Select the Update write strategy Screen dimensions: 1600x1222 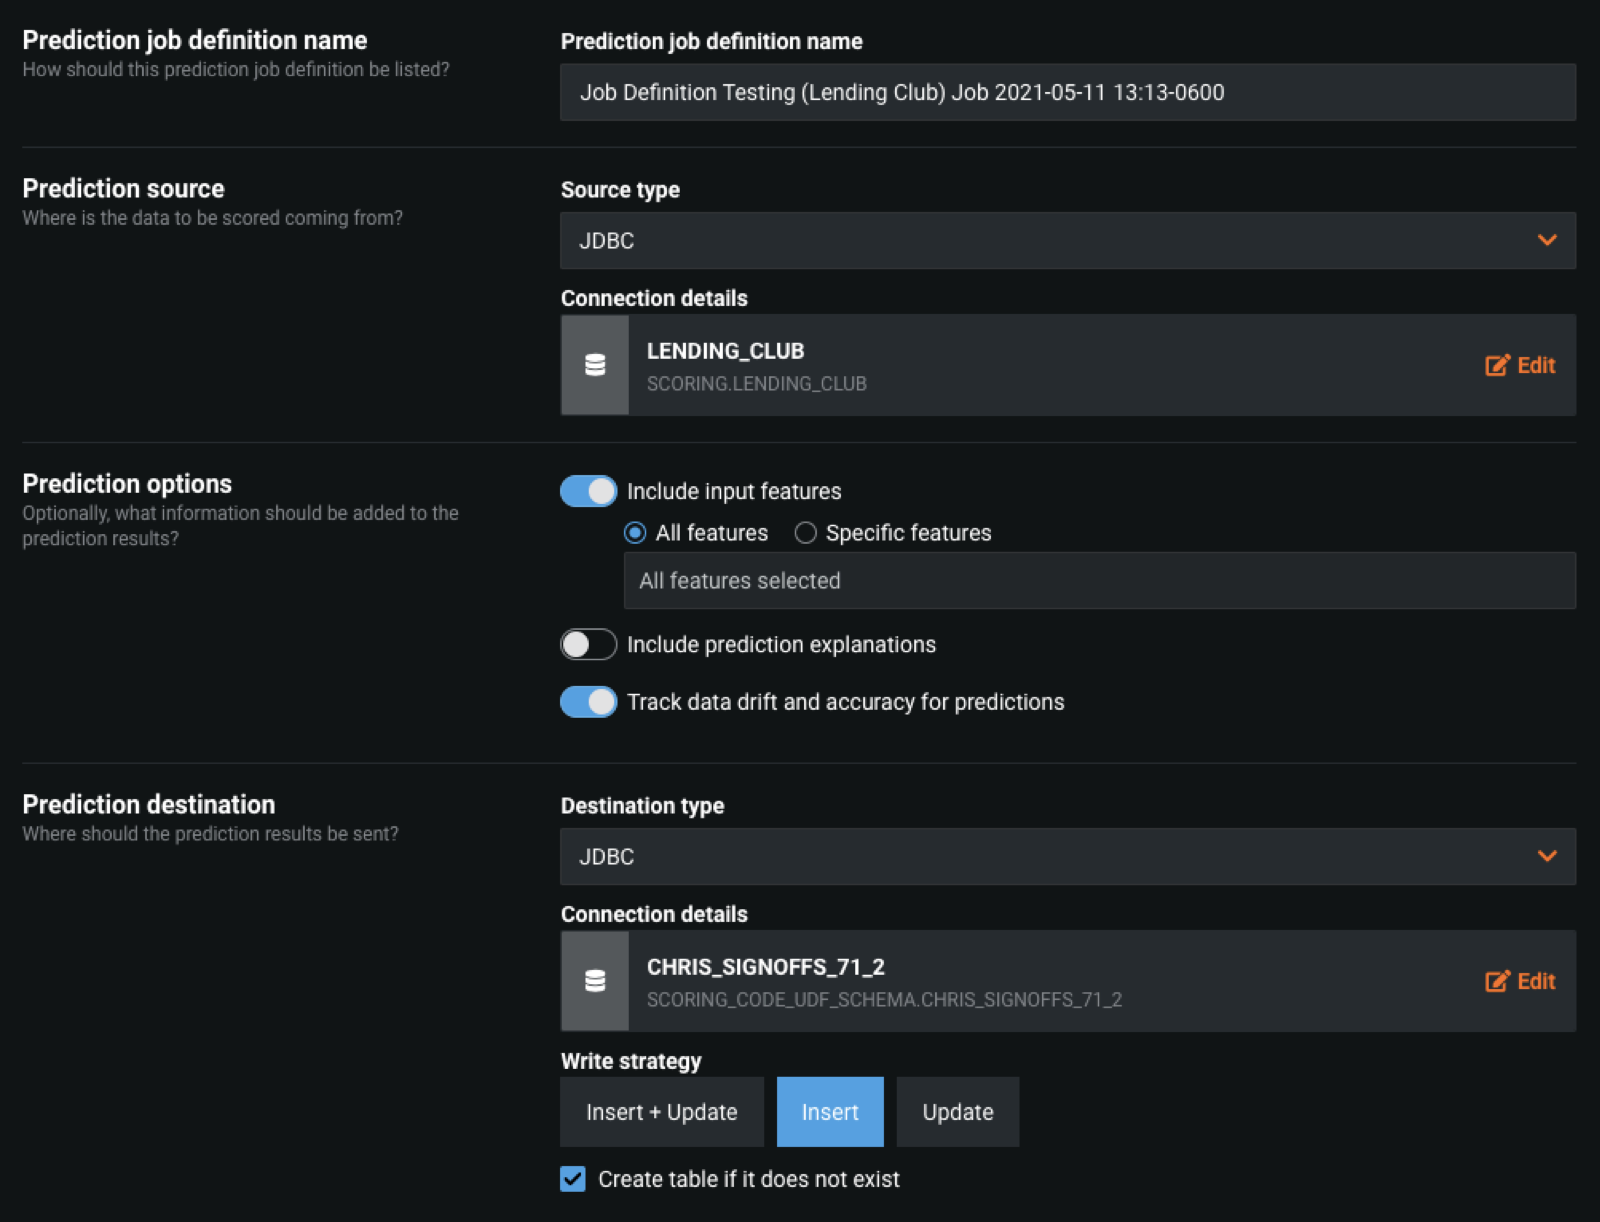point(957,1112)
